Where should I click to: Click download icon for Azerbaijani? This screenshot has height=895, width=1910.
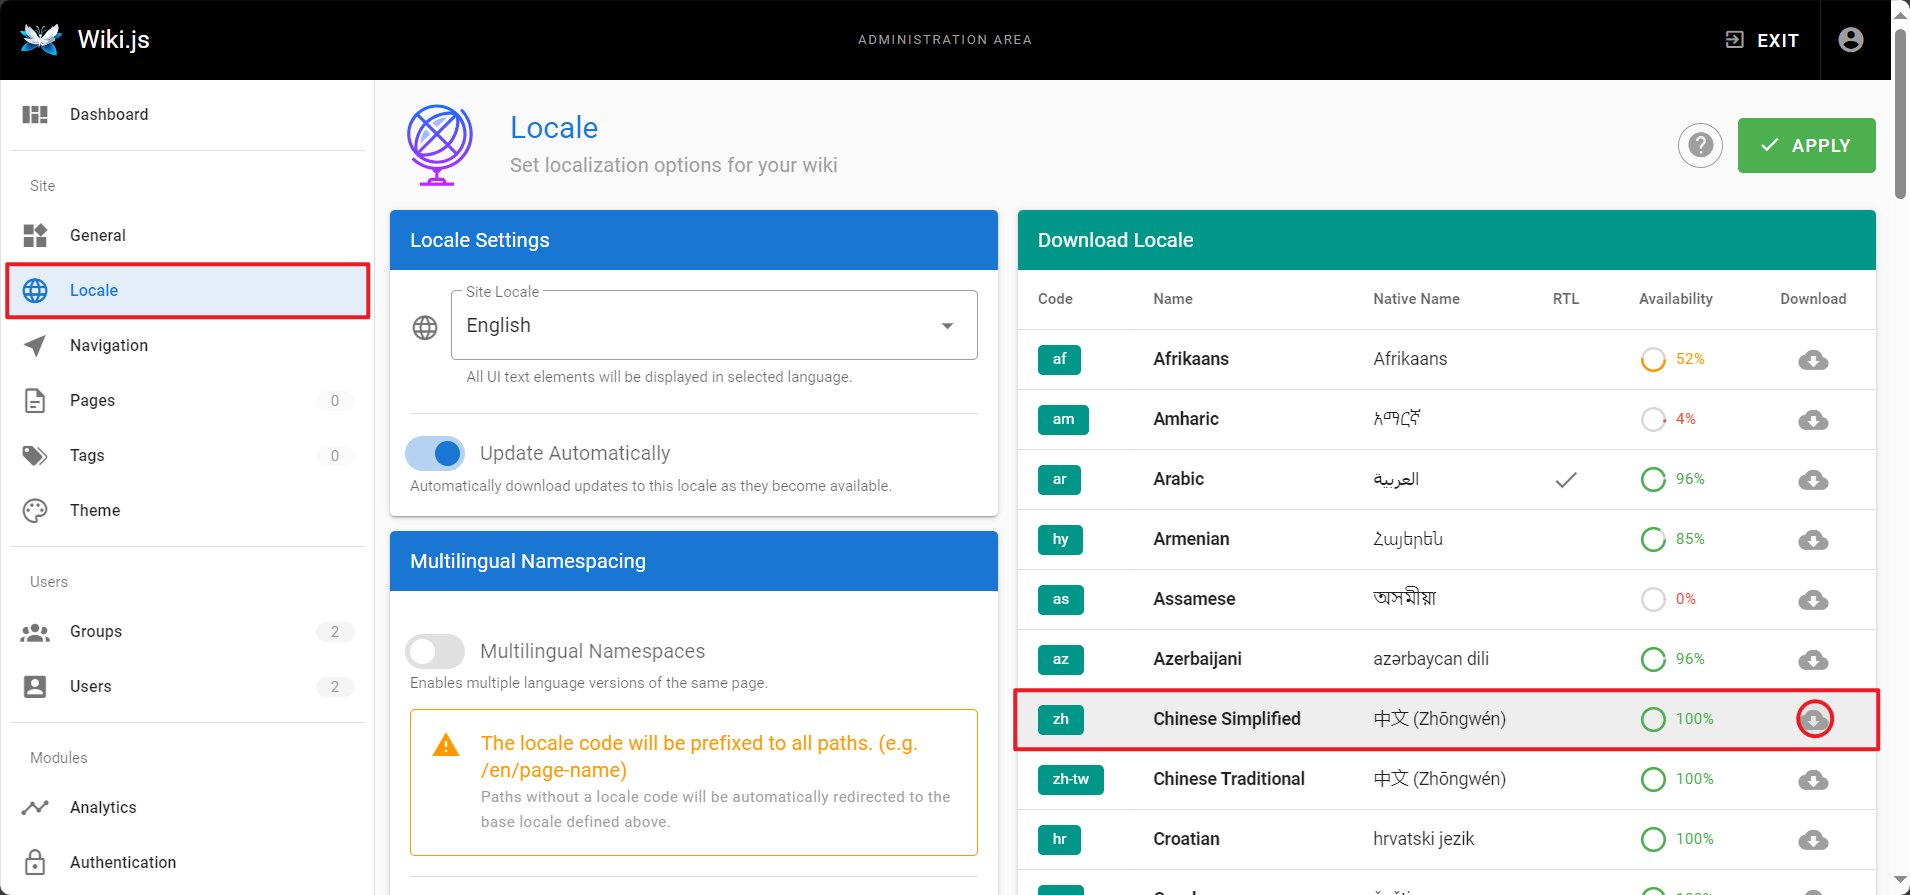pyautogui.click(x=1813, y=660)
